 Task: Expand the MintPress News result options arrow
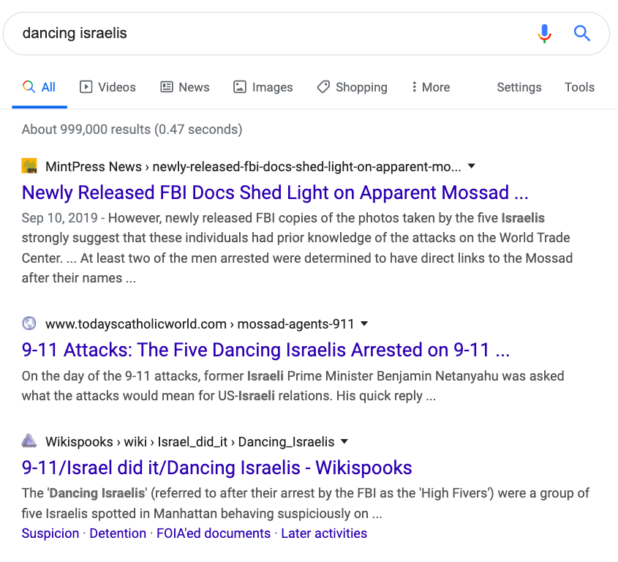(x=472, y=166)
